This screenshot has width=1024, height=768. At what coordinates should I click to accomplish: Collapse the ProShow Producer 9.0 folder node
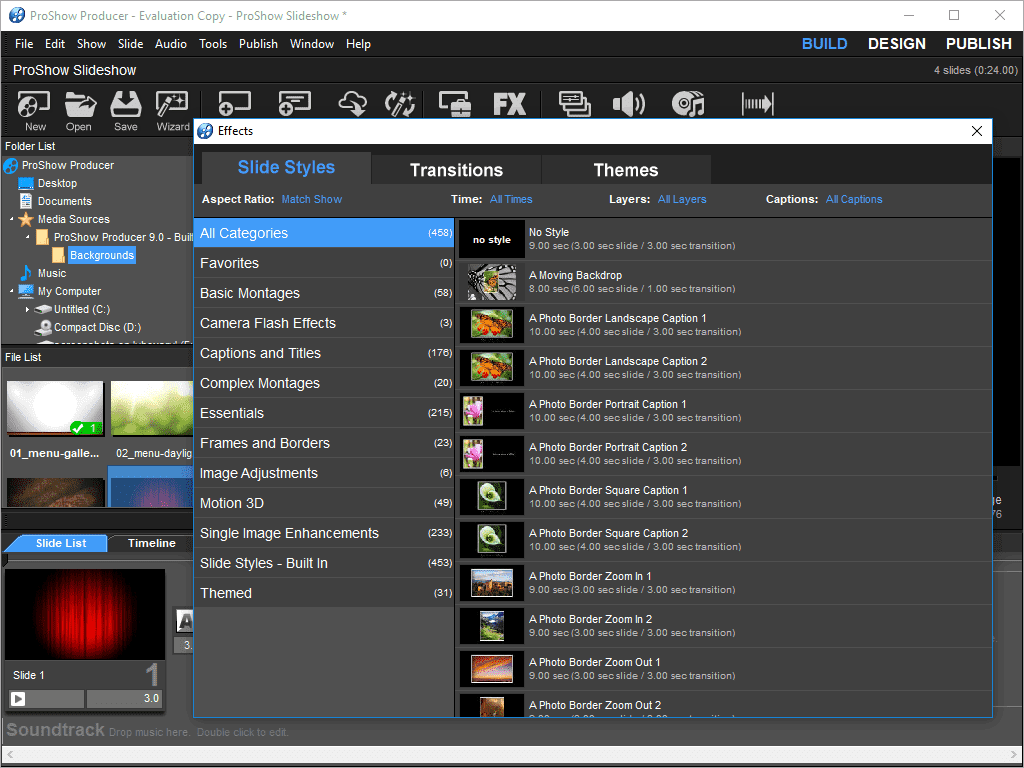27,236
